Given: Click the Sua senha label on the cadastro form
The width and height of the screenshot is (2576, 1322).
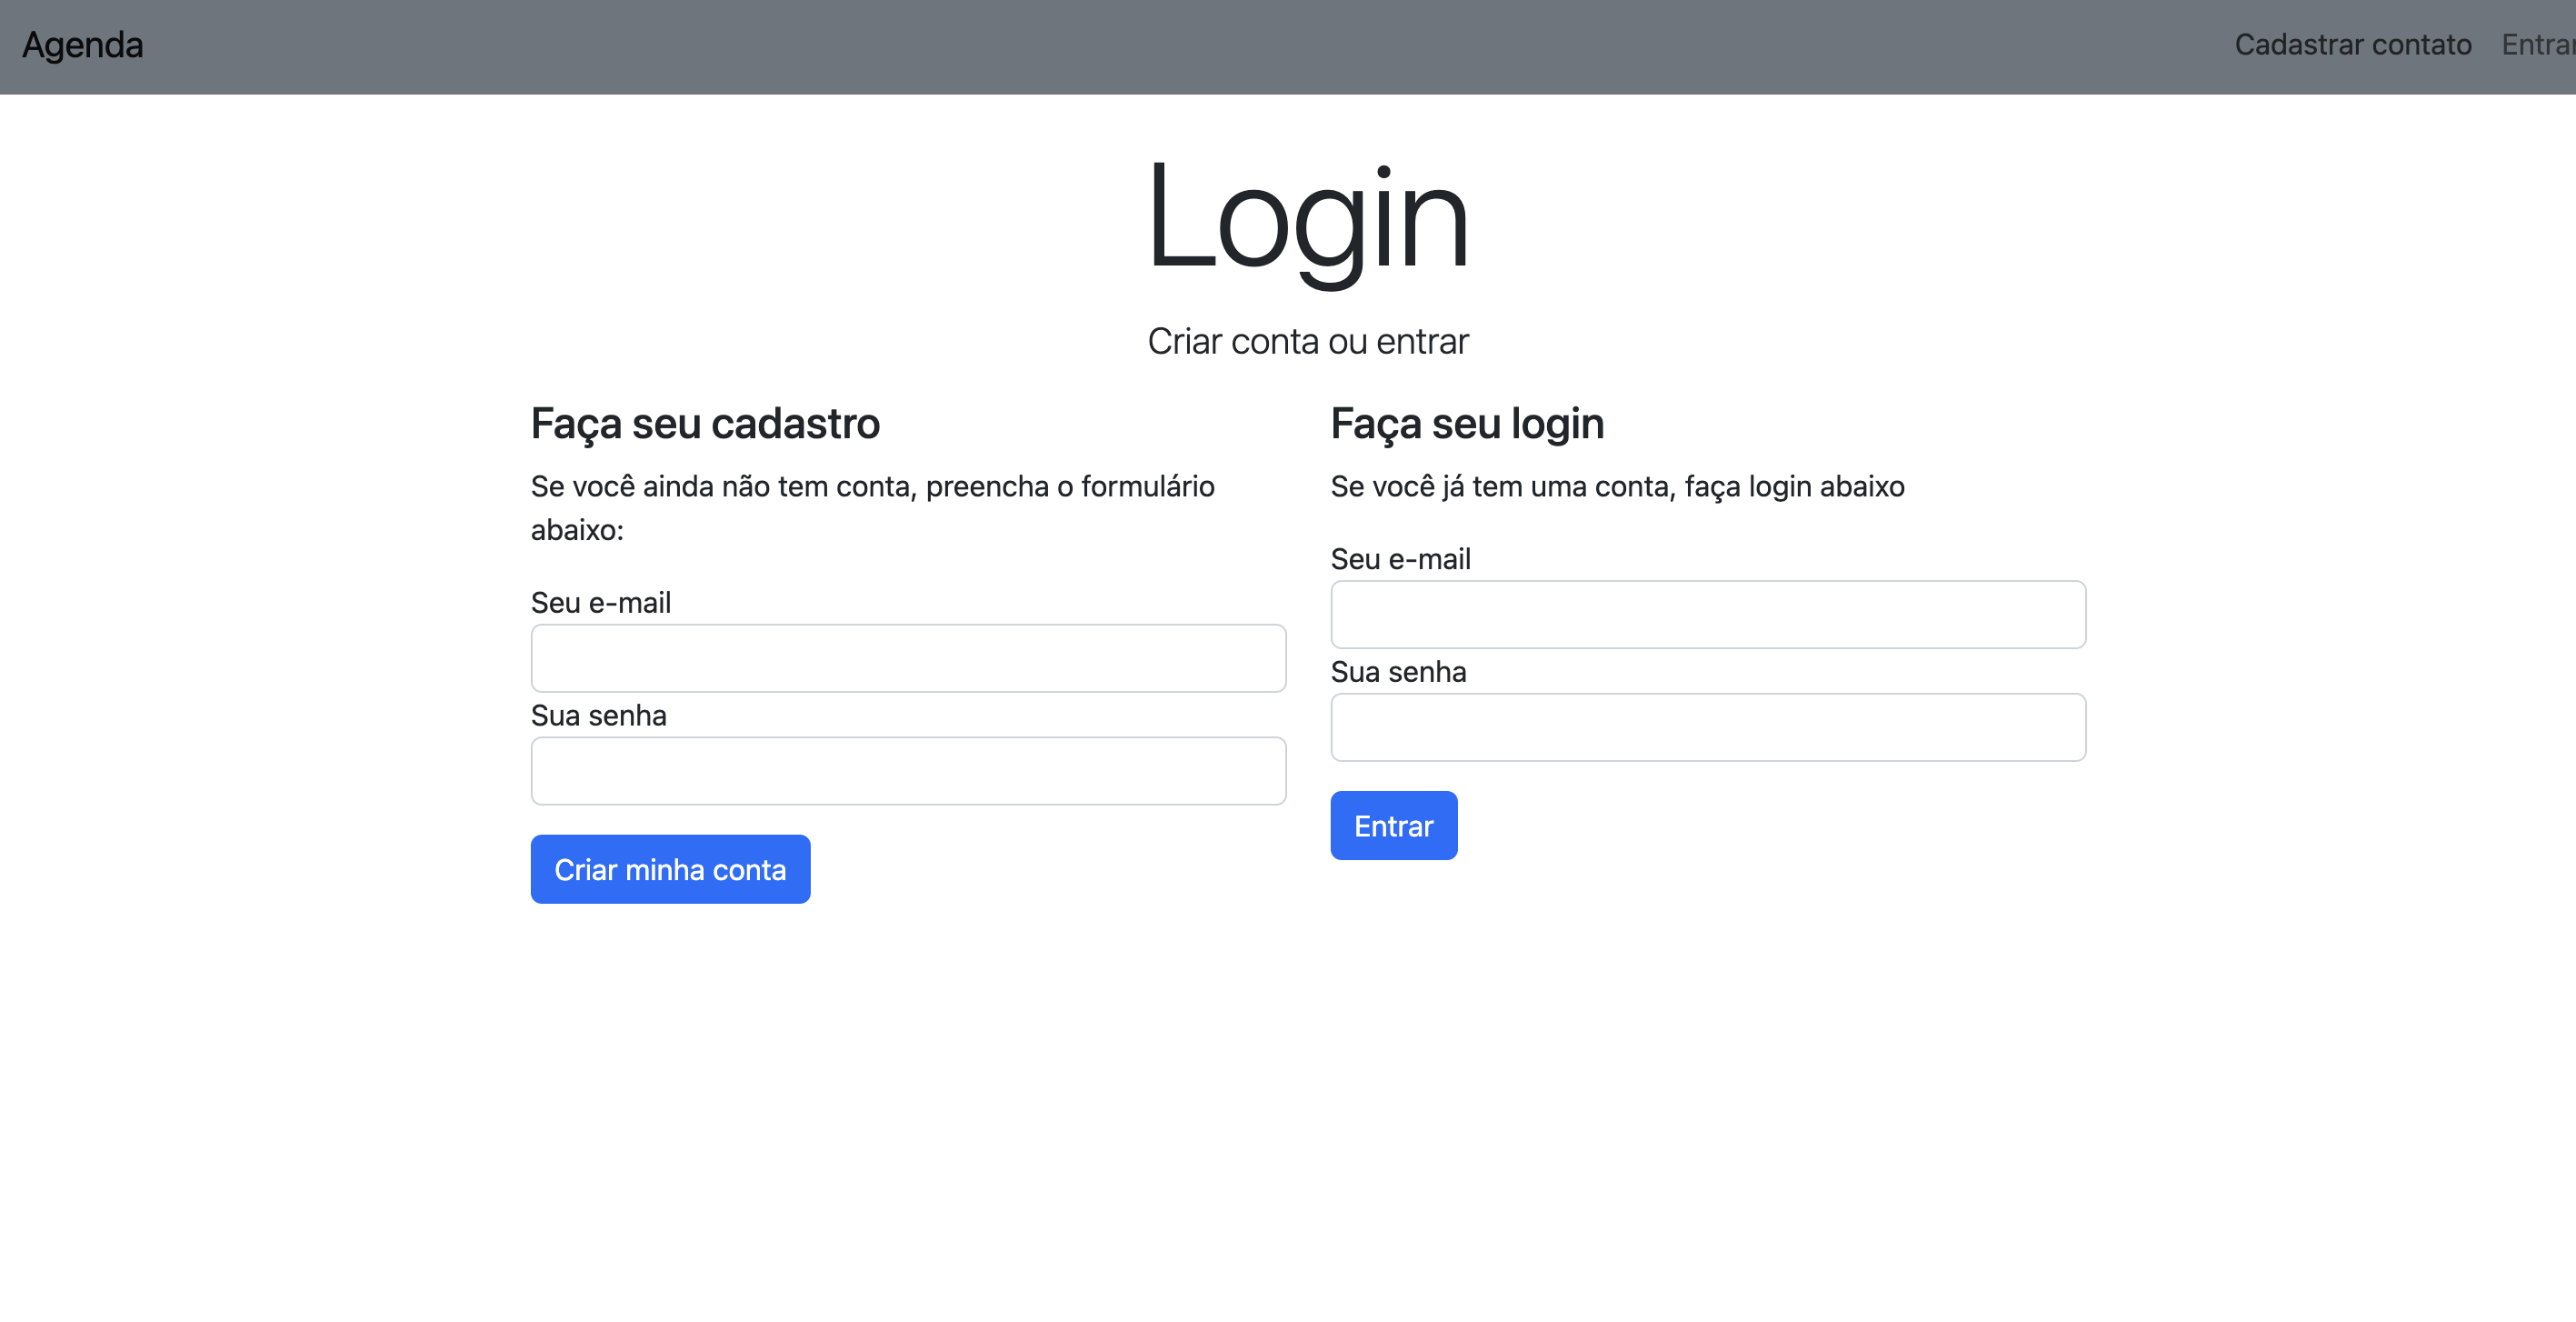Looking at the screenshot, I should [598, 715].
